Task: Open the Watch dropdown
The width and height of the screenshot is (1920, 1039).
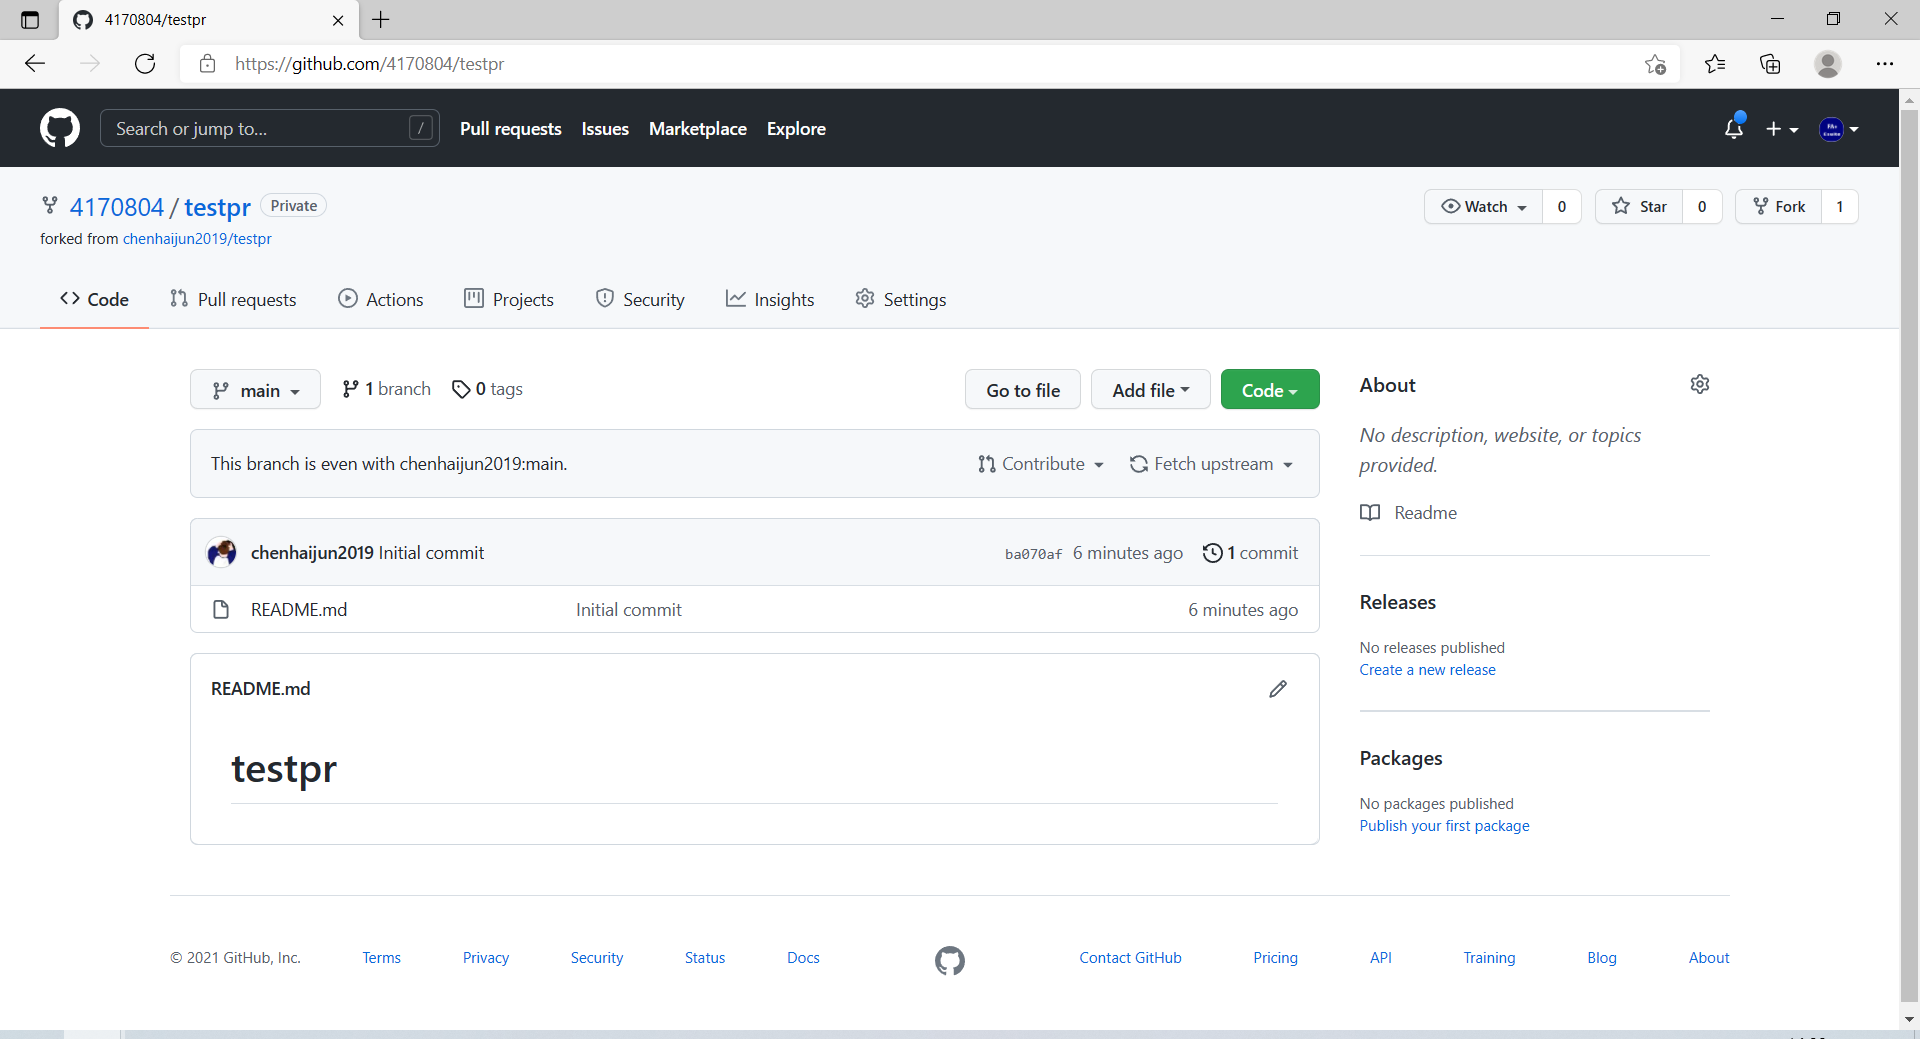Action: click(1484, 207)
